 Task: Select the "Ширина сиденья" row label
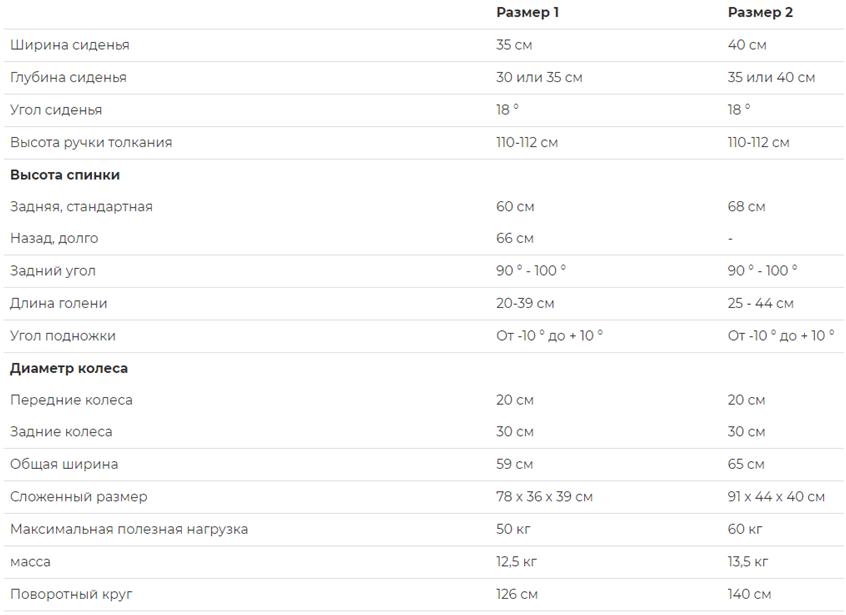[x=70, y=45]
